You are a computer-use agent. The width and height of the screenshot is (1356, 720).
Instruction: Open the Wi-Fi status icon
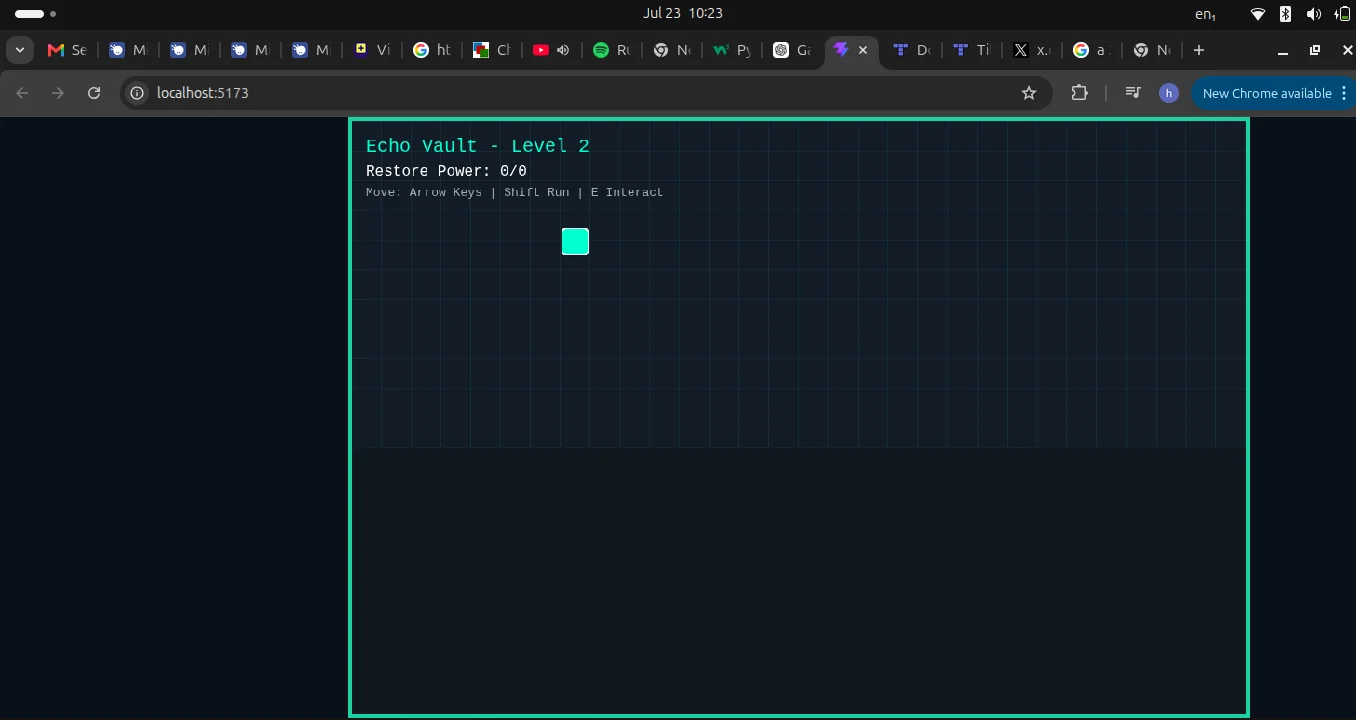[1258, 14]
